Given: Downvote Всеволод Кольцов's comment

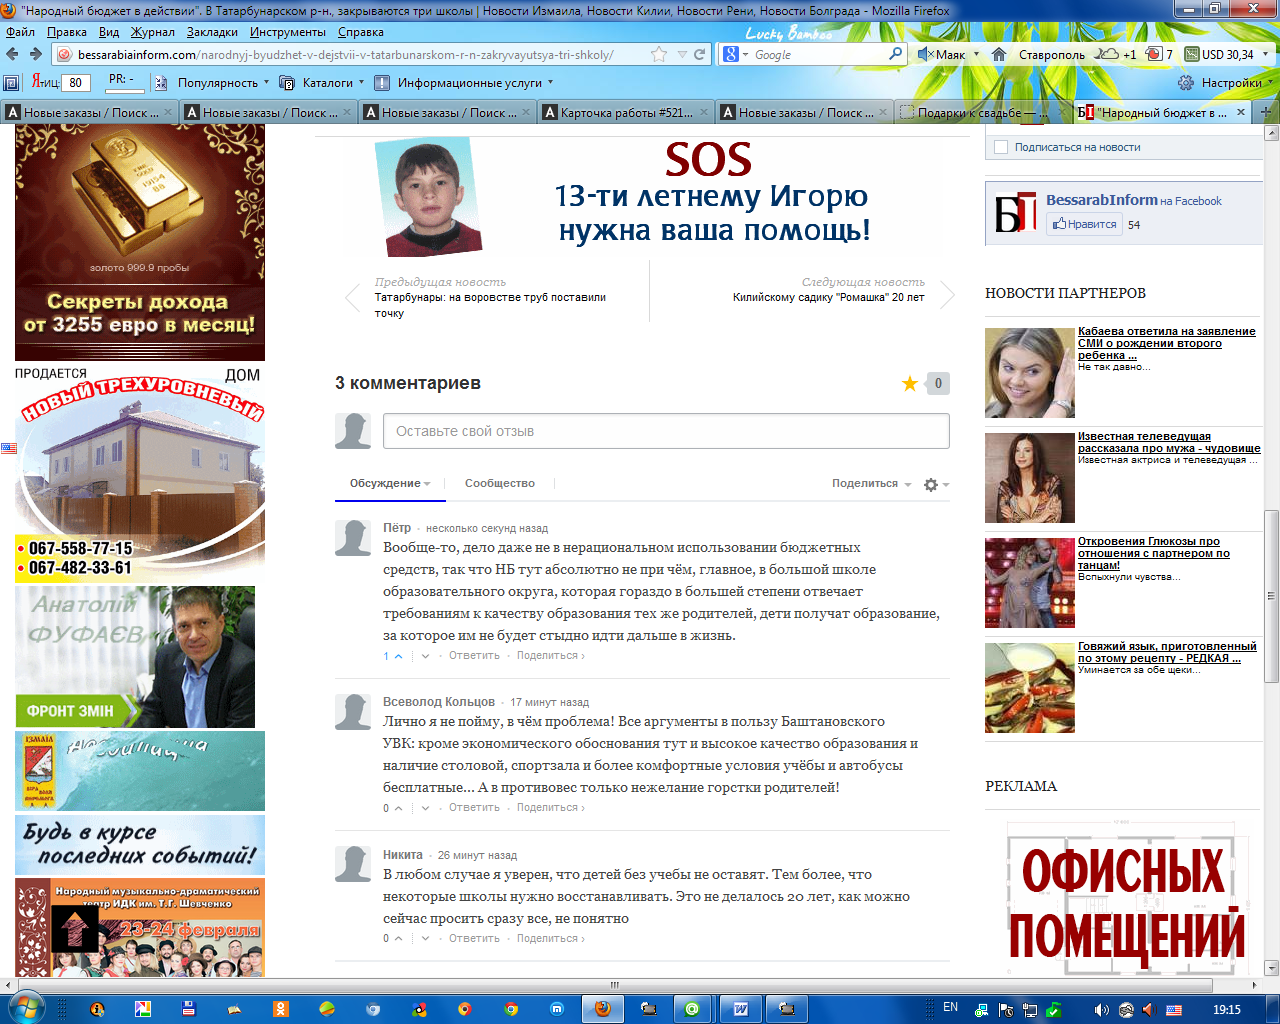Looking at the screenshot, I should pos(425,808).
